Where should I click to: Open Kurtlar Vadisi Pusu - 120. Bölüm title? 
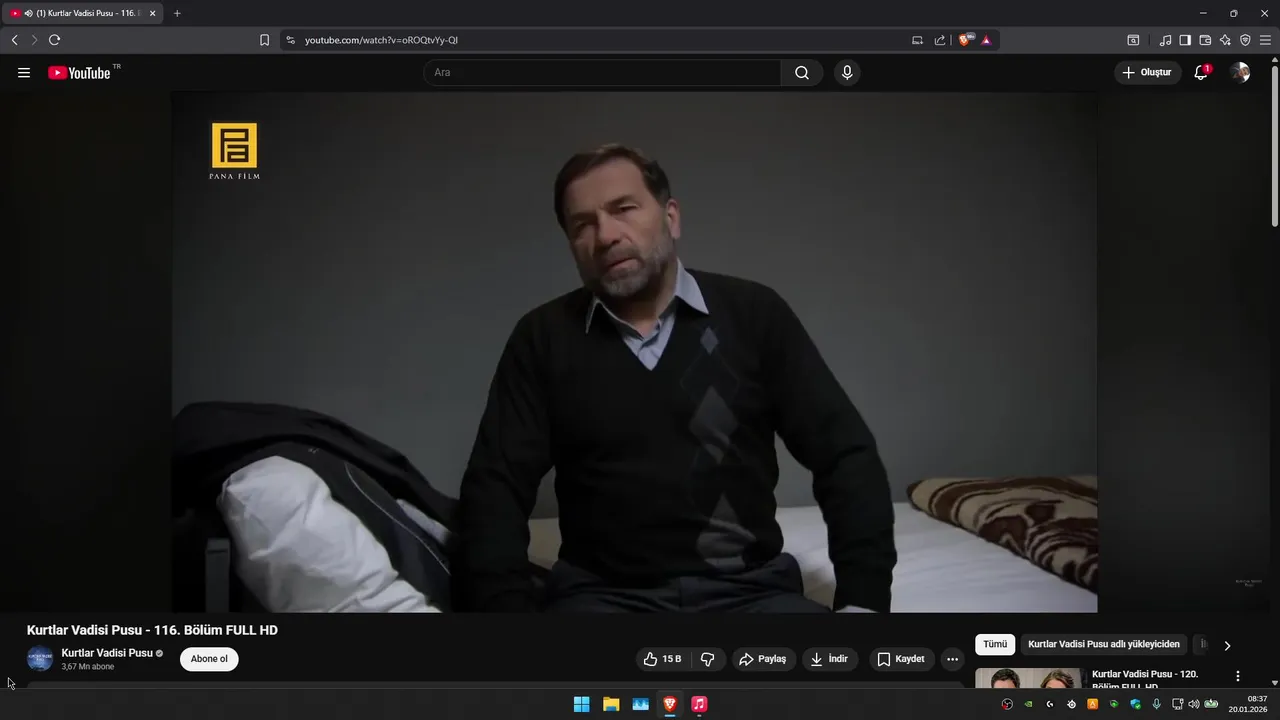coord(1145,679)
